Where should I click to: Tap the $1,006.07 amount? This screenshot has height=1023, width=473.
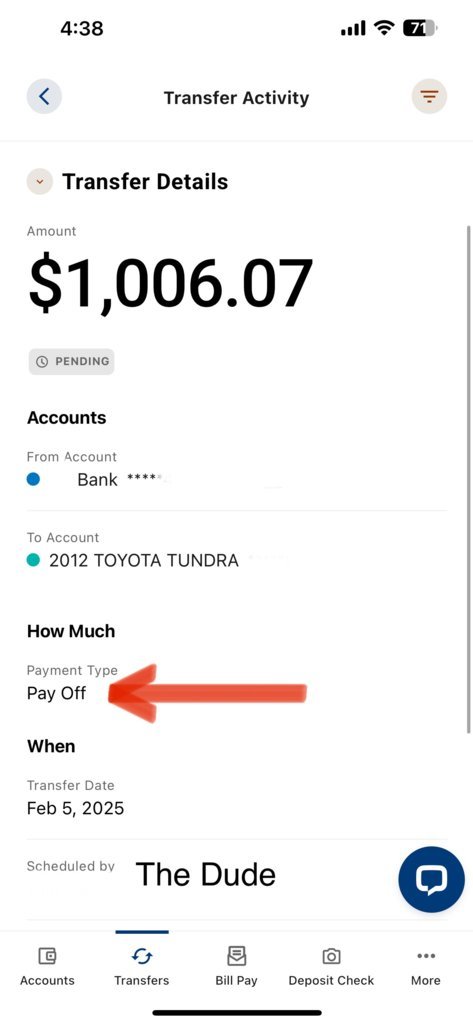click(x=171, y=284)
